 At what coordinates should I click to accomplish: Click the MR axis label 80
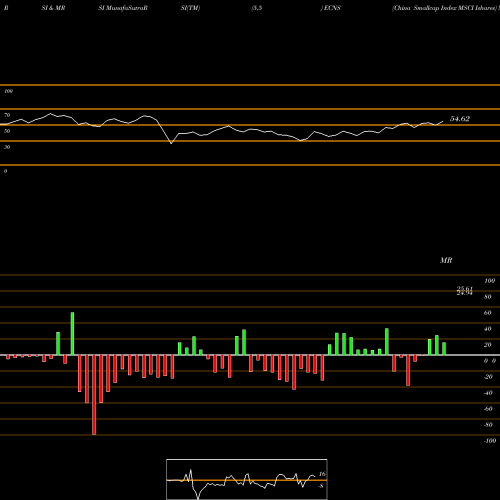[488, 297]
